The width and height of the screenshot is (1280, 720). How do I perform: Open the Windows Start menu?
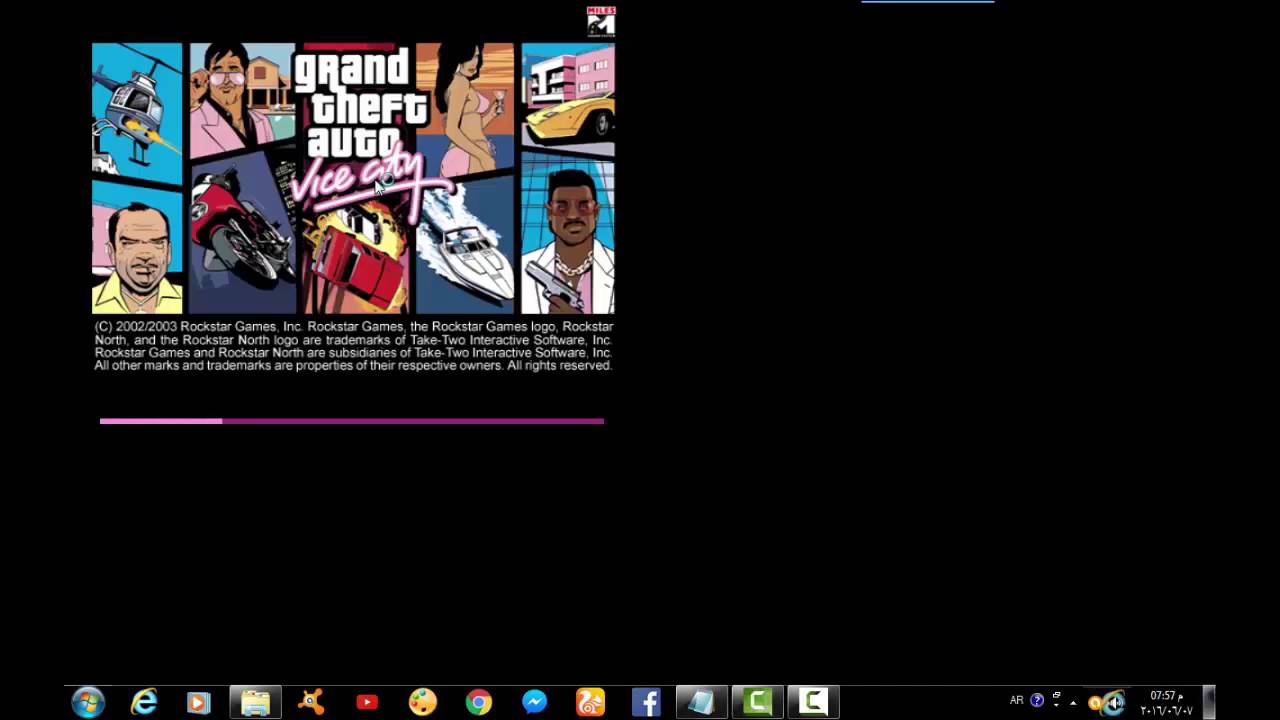point(88,702)
